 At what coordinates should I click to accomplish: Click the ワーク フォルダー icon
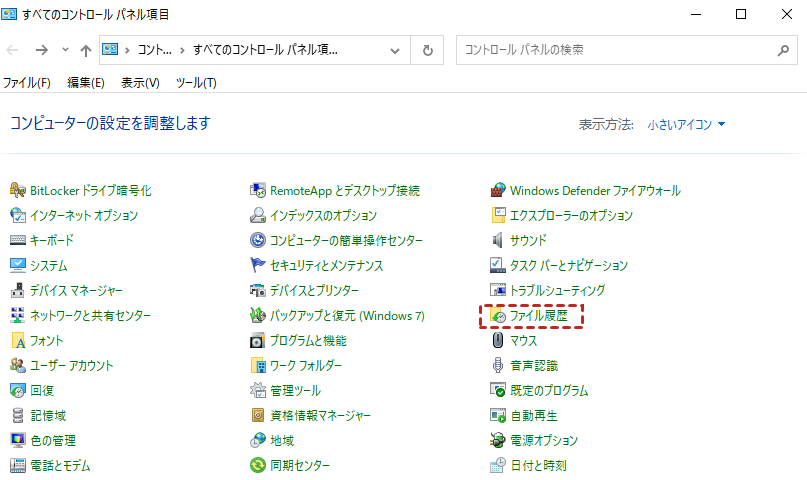[x=258, y=365]
